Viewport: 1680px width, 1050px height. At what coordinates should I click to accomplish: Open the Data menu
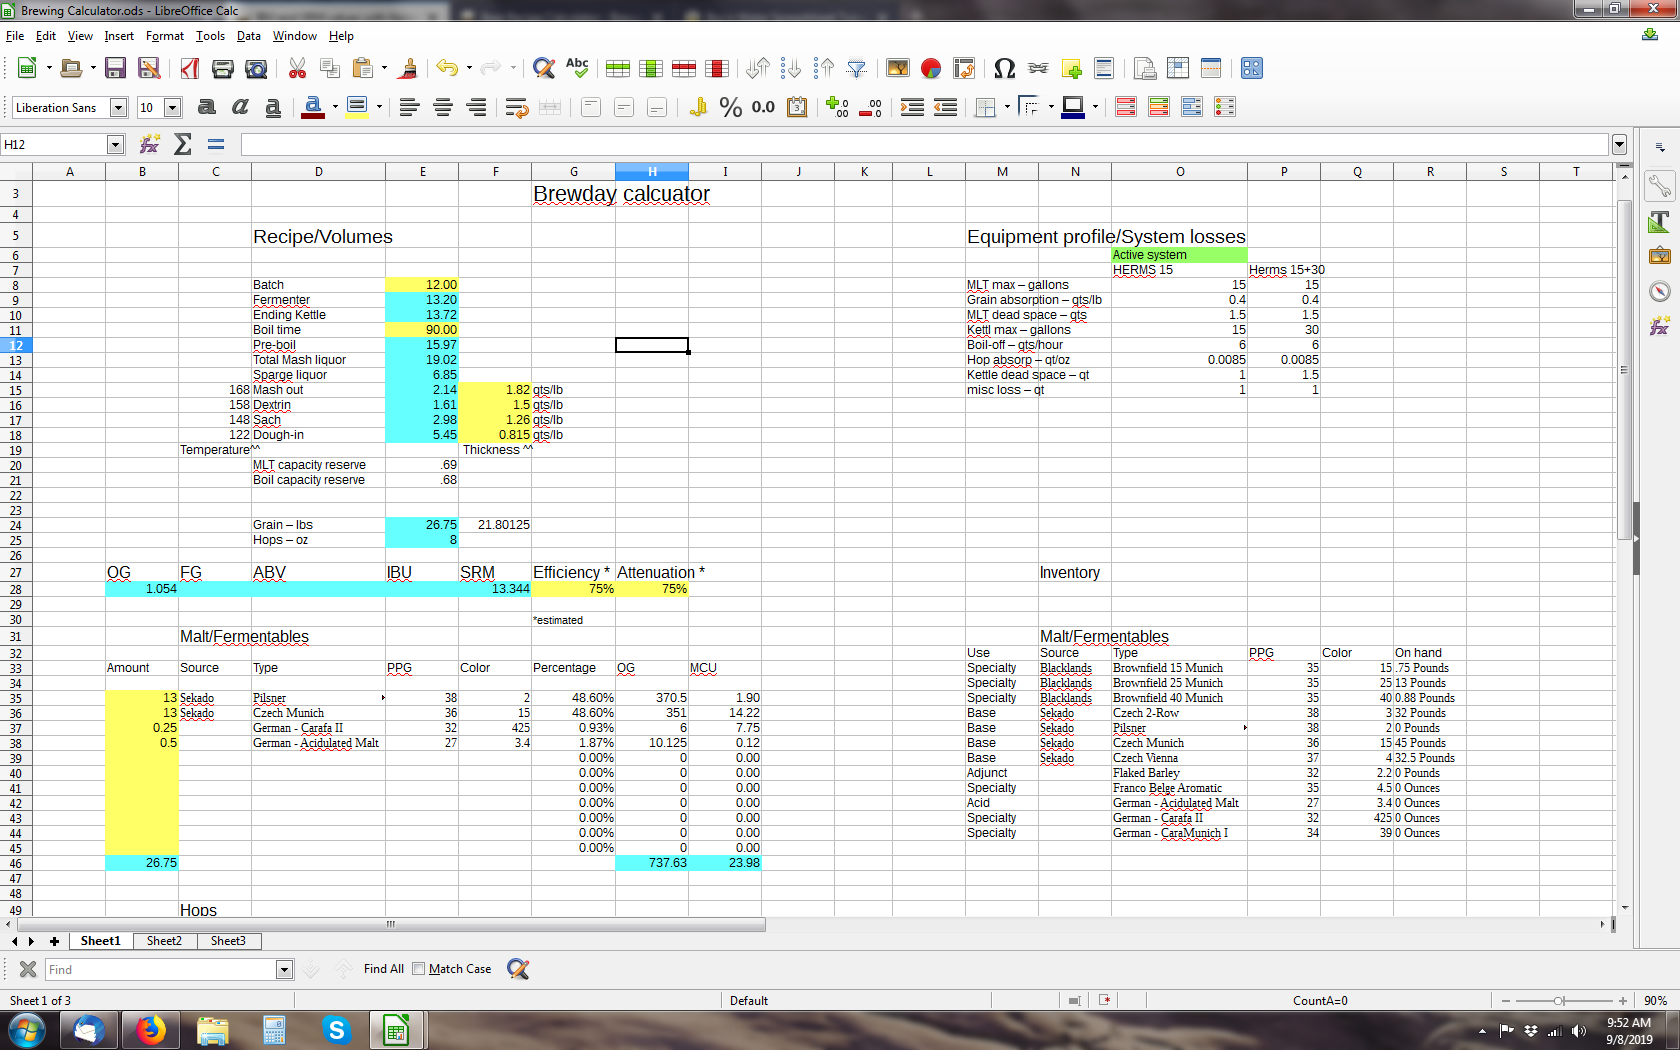click(x=248, y=36)
